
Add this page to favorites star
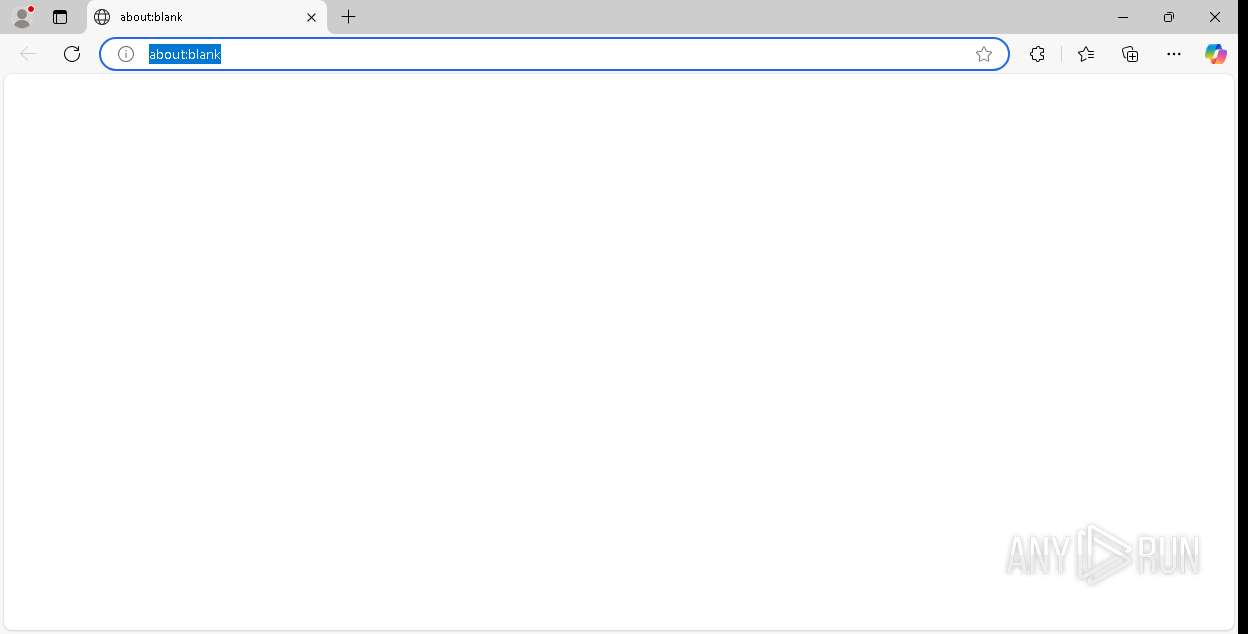point(984,54)
